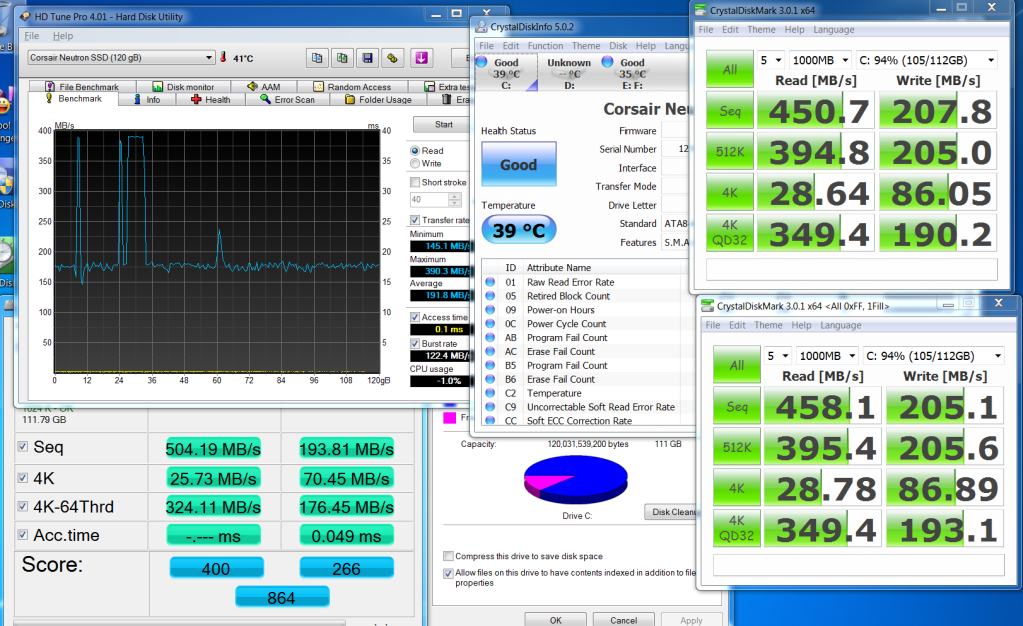Open the Theme menu in upper CrystalDiskMark
1023x626 pixels.
[761, 29]
